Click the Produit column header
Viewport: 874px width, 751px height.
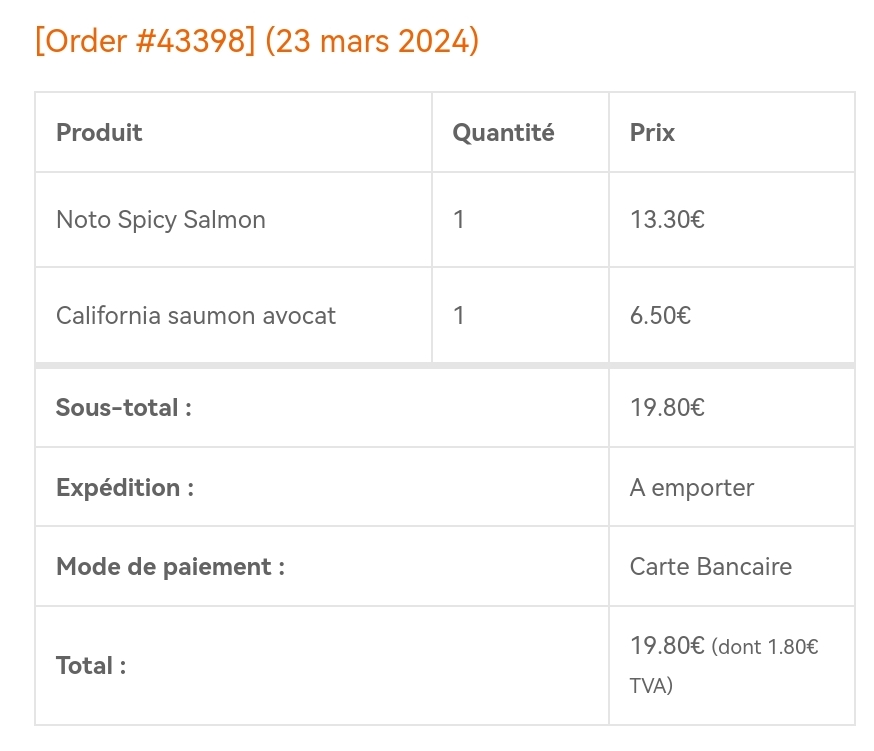[99, 133]
